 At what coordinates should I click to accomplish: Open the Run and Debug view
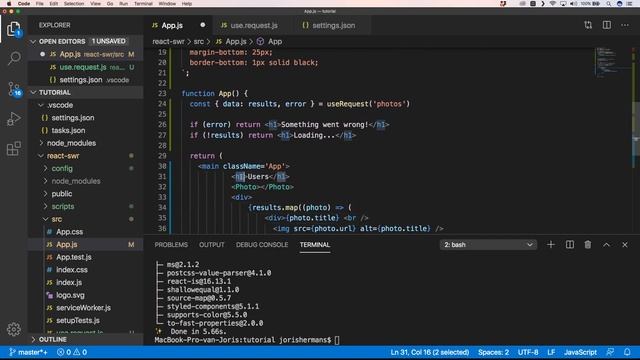coord(14,119)
